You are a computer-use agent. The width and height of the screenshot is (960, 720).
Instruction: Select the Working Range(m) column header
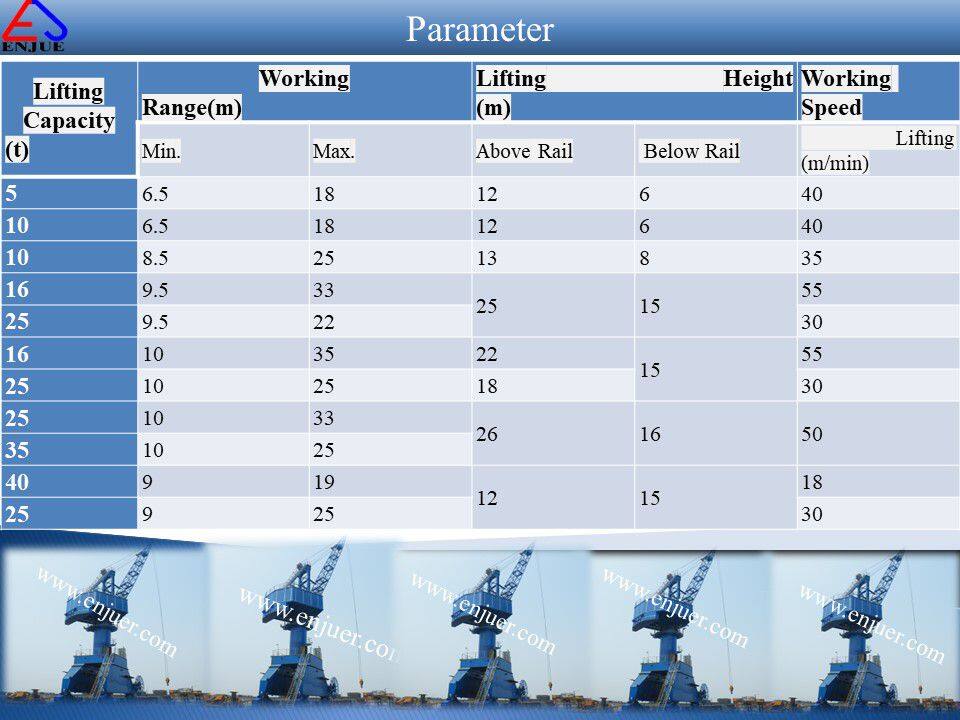(x=304, y=92)
